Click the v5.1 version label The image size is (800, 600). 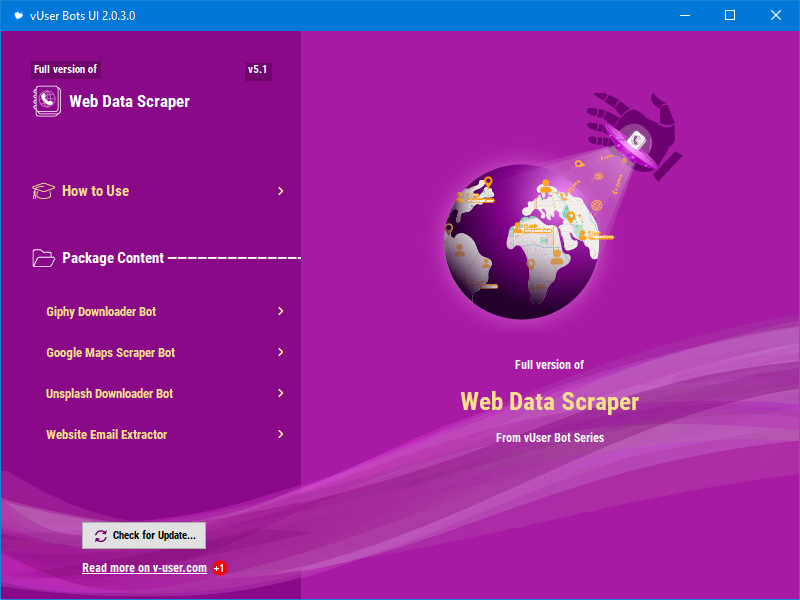[x=258, y=70]
